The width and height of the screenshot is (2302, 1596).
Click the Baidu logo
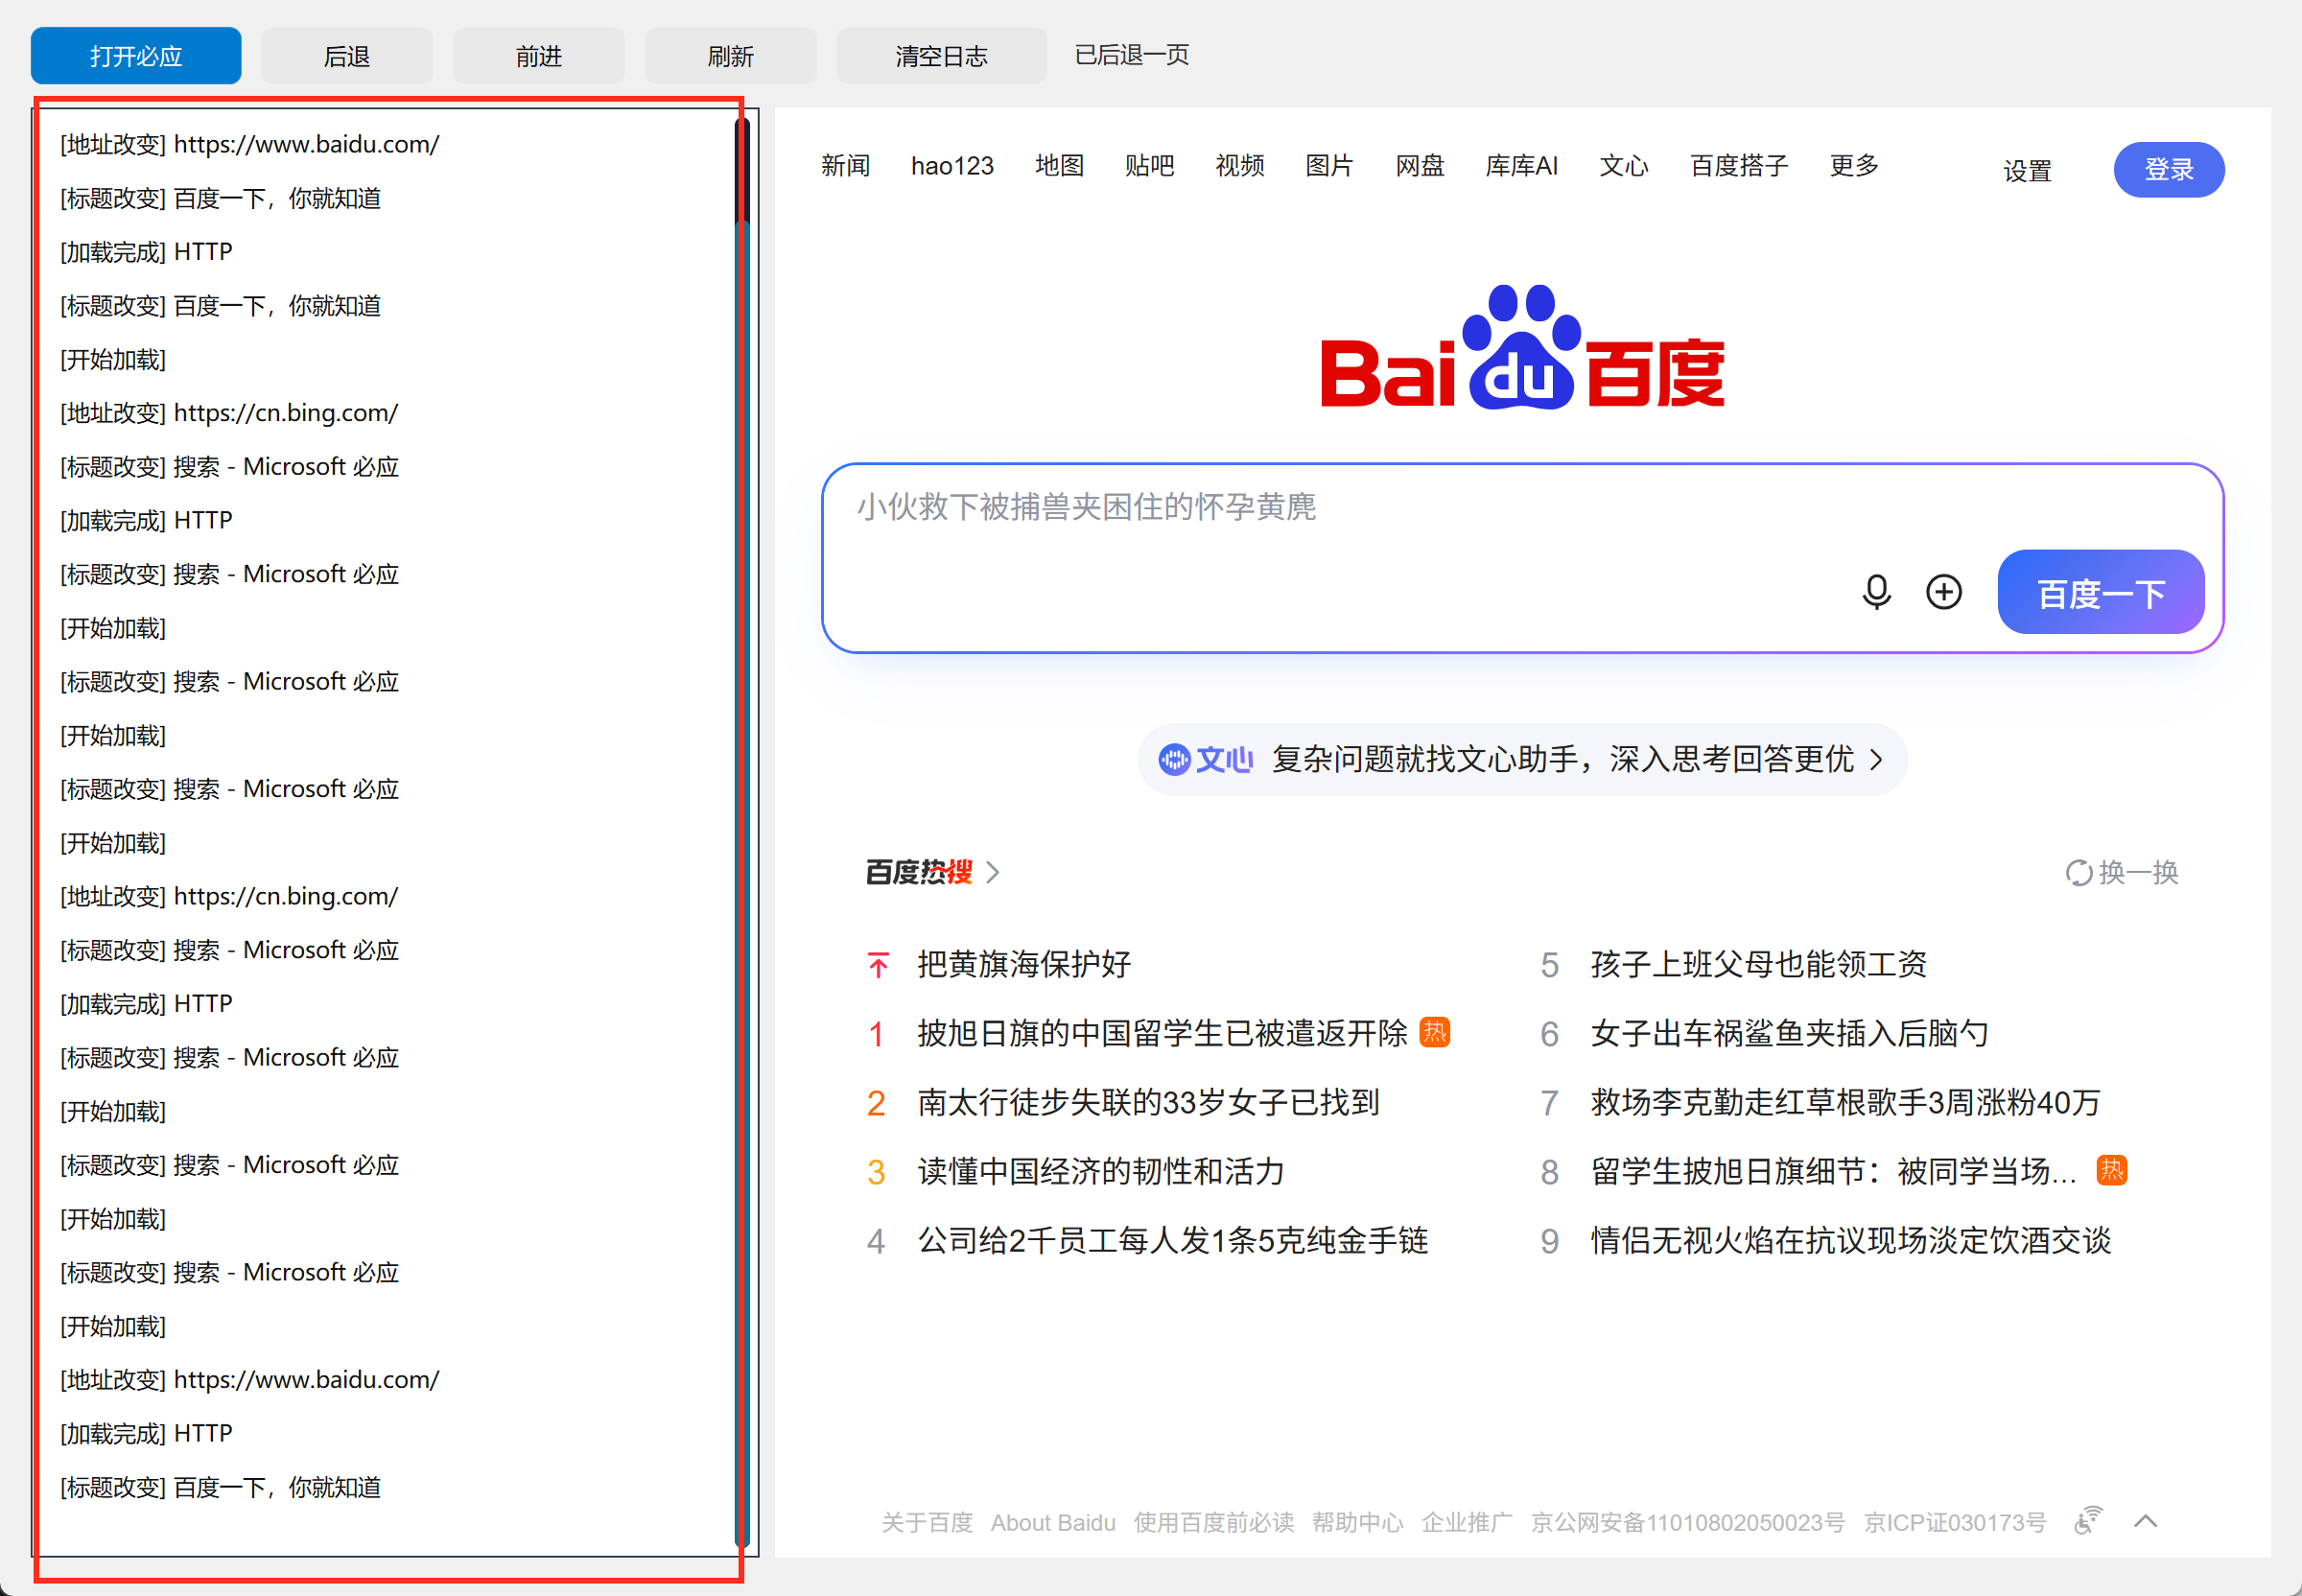(1522, 347)
